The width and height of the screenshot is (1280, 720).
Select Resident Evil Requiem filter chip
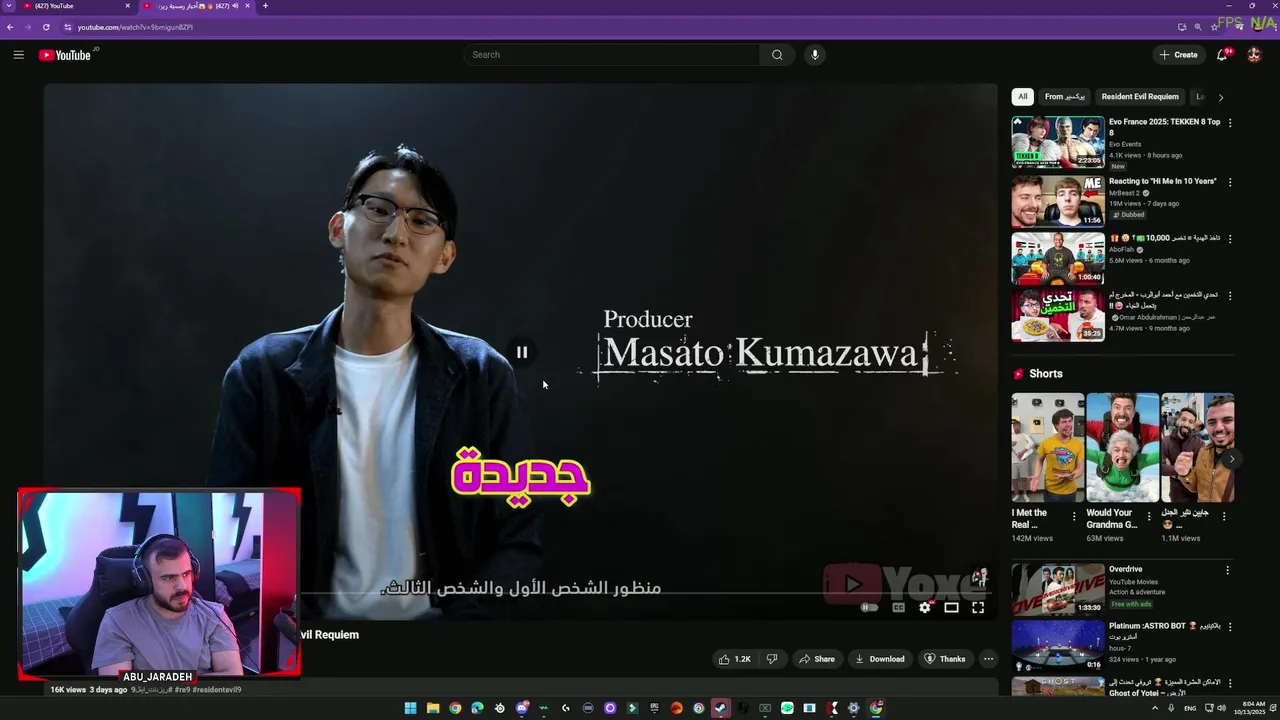click(1140, 97)
